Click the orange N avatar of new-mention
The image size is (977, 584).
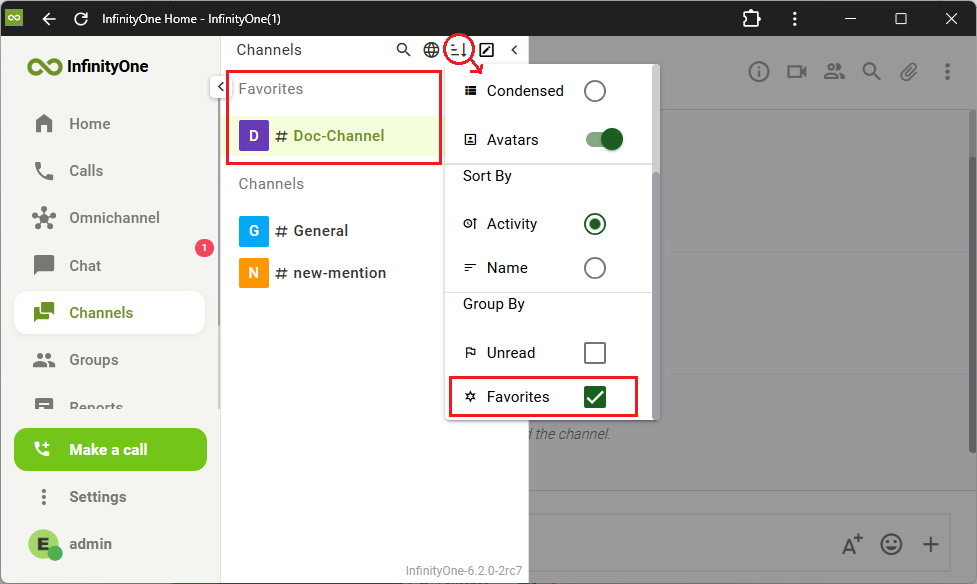click(x=254, y=273)
